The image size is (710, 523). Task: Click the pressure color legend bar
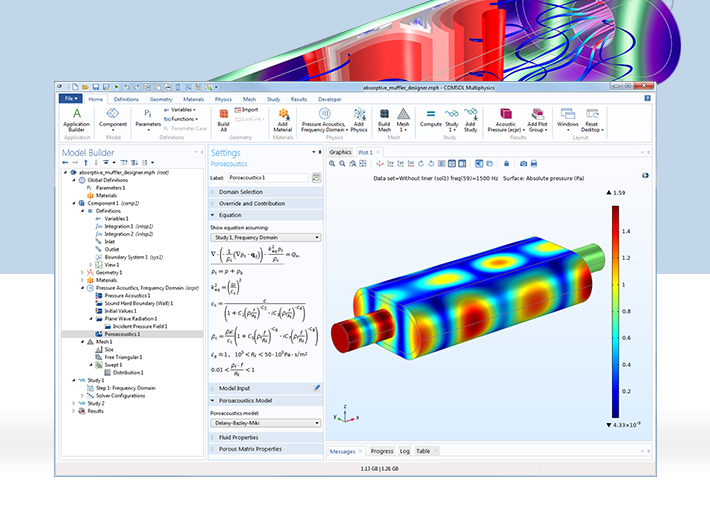615,312
